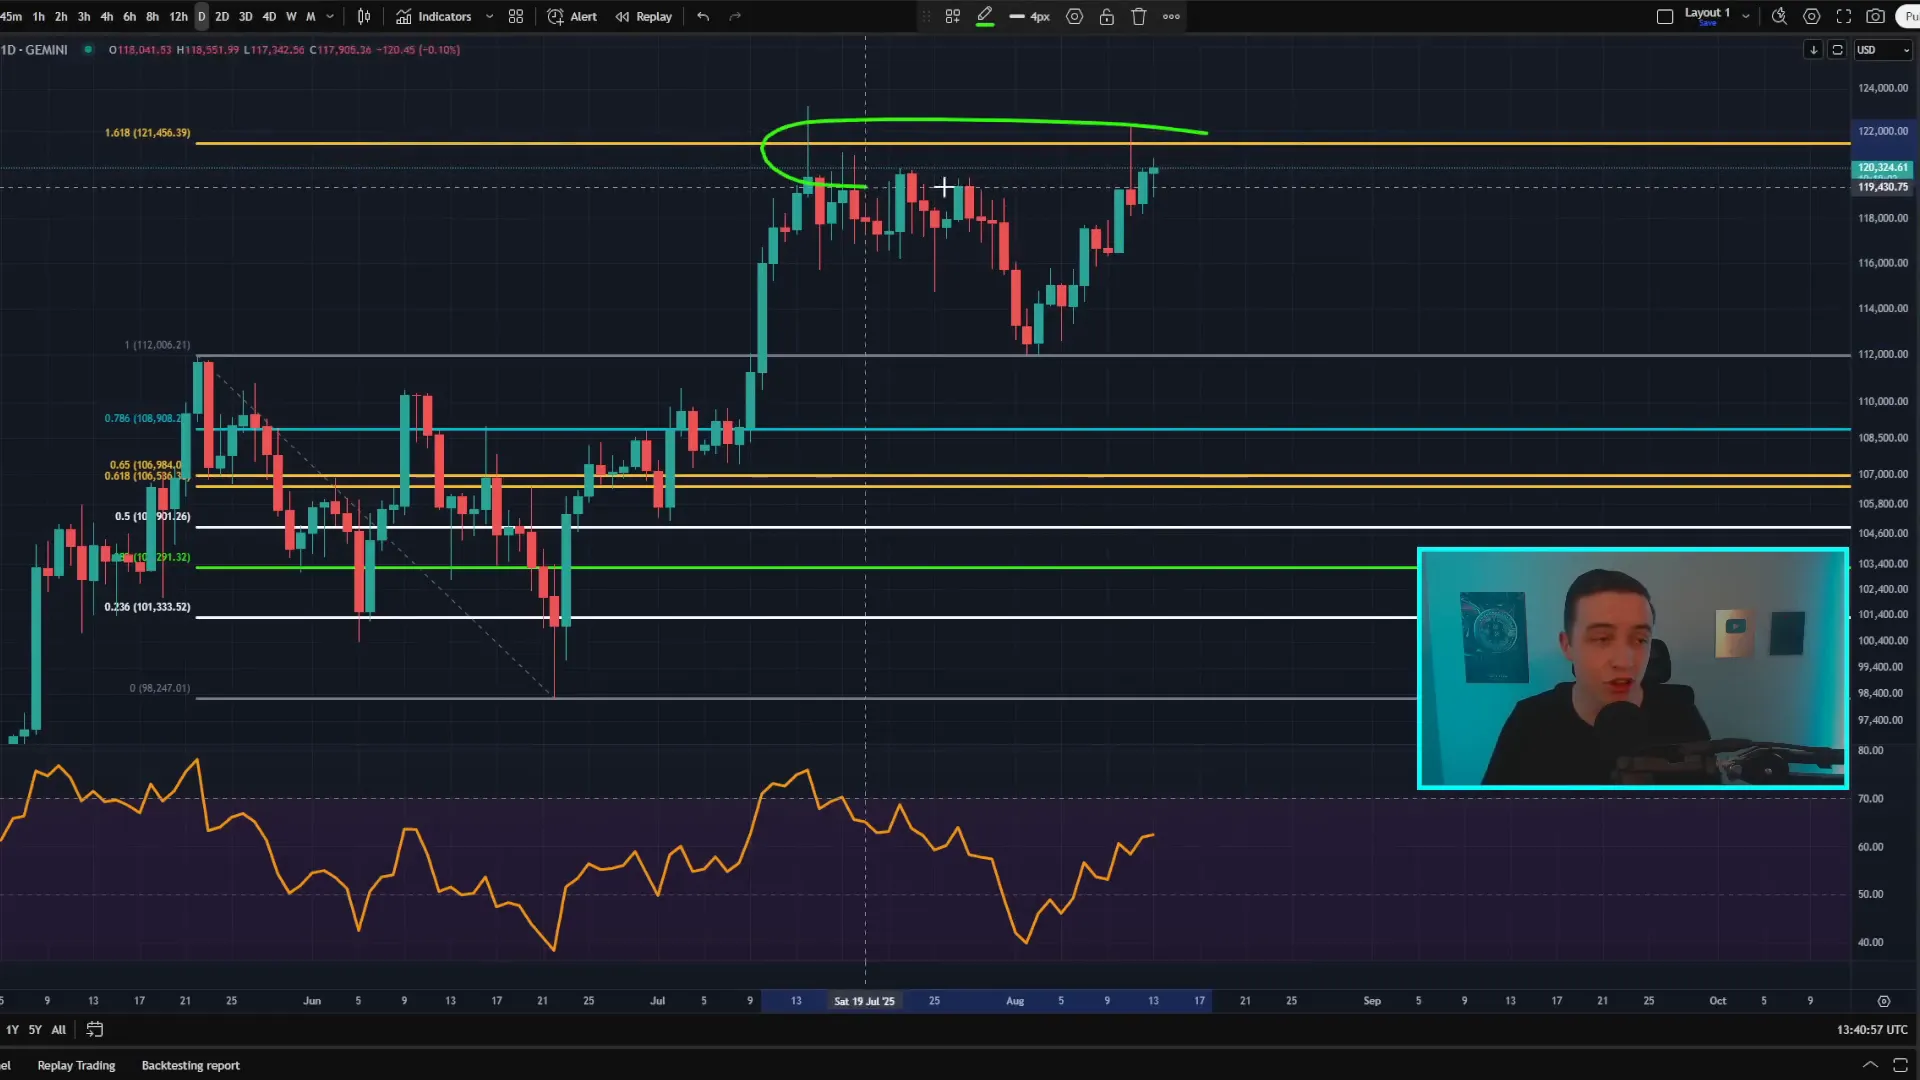Toggle the price scale sync icon
This screenshot has width=1920, height=1080.
pyautogui.click(x=1837, y=50)
